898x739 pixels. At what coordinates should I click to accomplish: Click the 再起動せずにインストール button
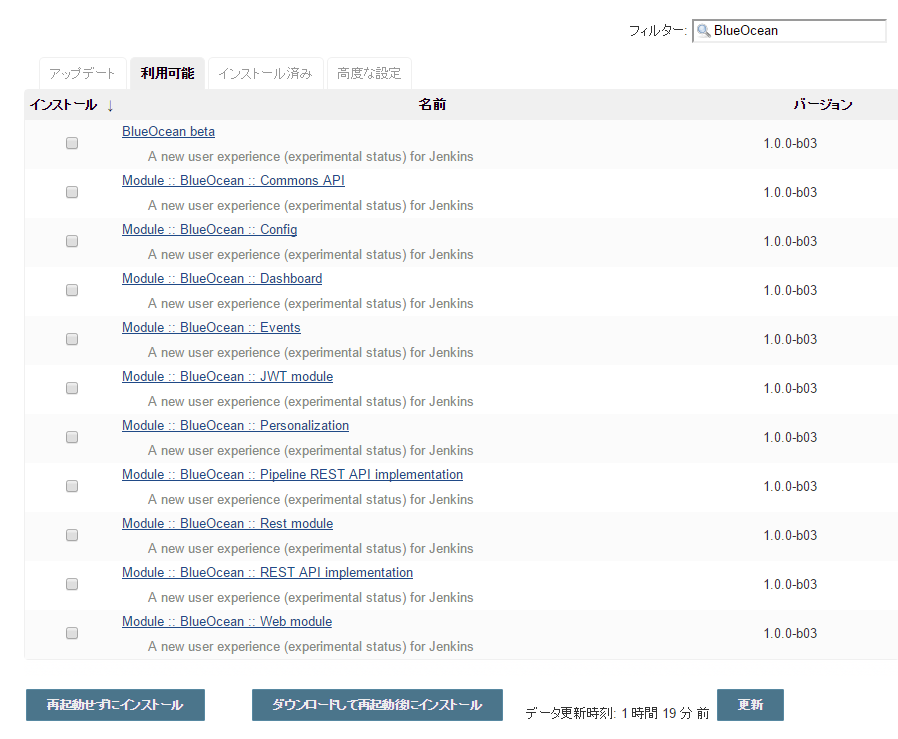tap(114, 705)
